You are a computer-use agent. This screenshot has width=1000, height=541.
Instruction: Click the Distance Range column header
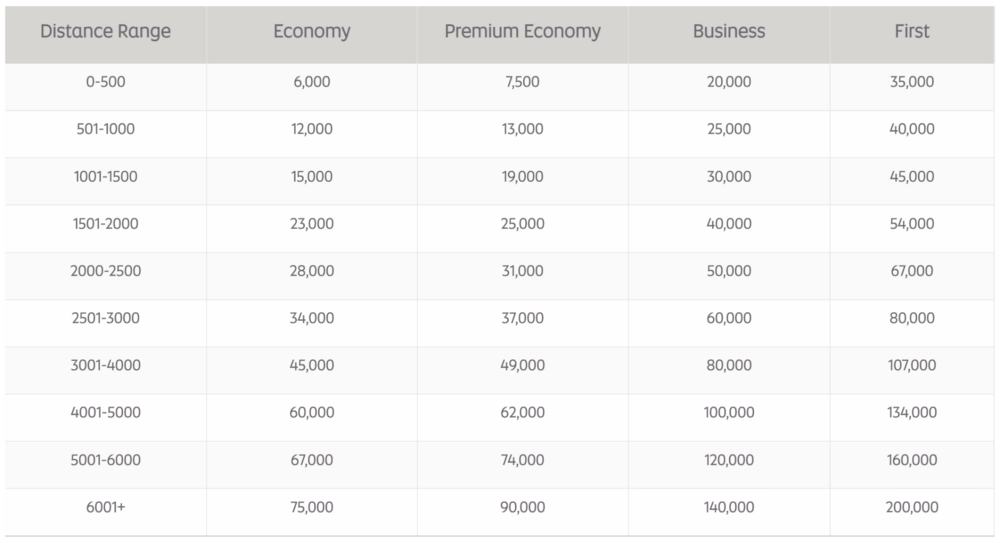(105, 32)
